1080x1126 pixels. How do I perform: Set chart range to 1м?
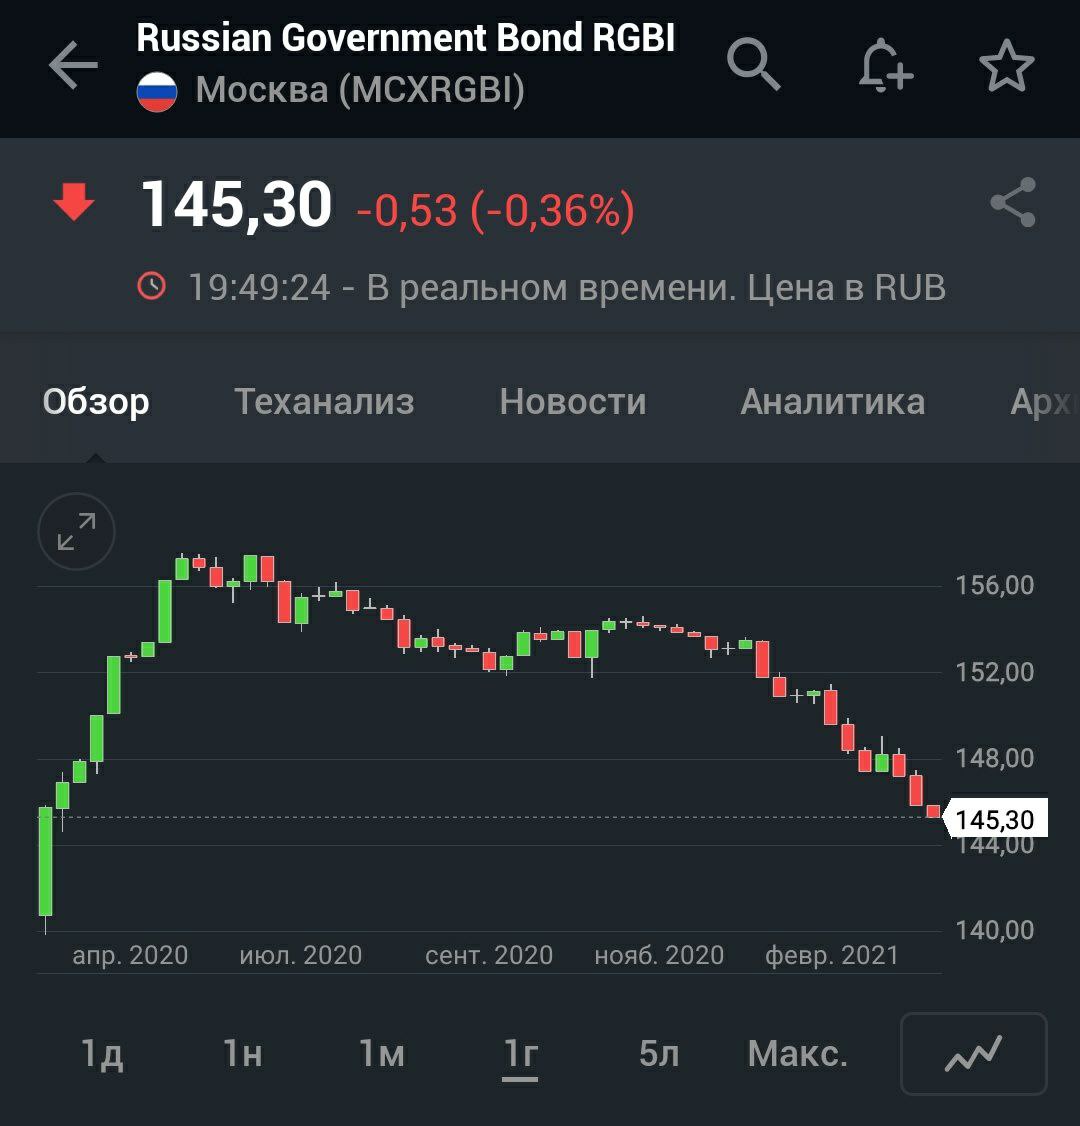pyautogui.click(x=381, y=1054)
